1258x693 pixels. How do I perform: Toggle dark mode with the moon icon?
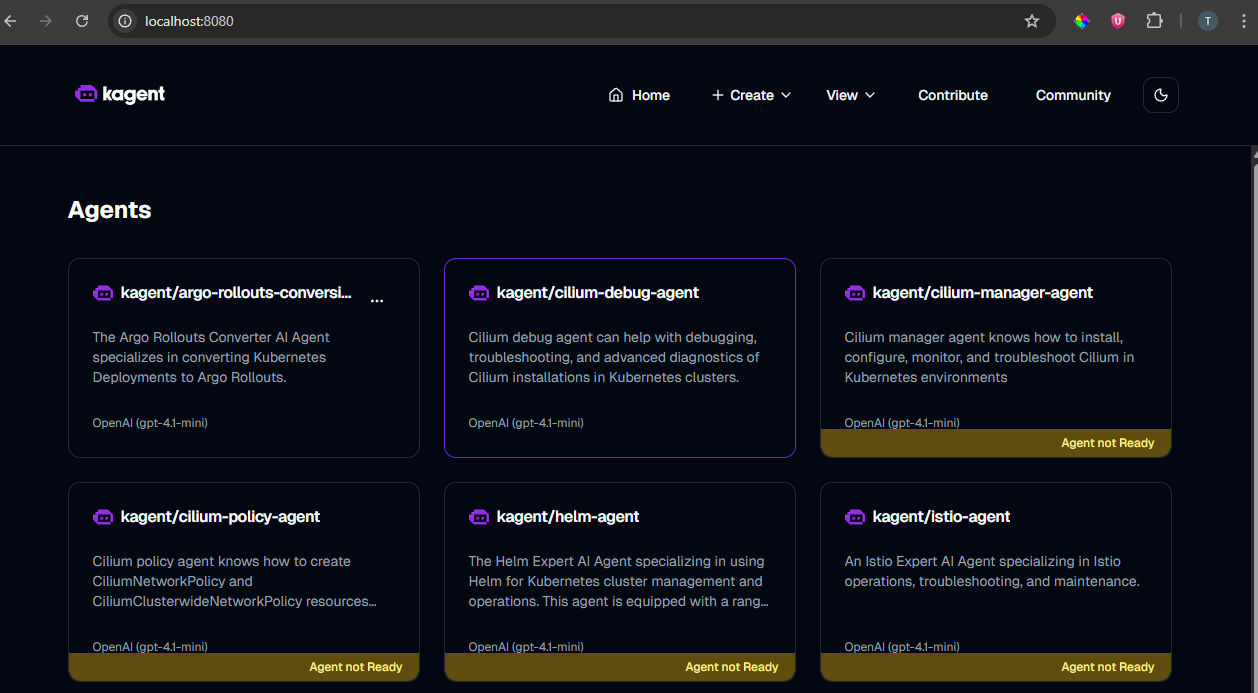click(x=1161, y=95)
